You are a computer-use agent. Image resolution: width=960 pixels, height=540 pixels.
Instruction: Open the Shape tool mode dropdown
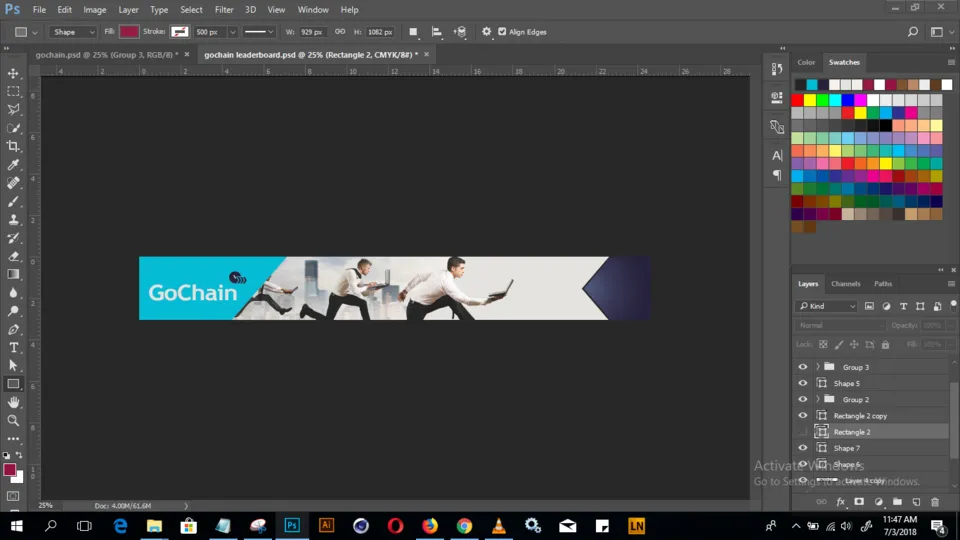[x=73, y=32]
